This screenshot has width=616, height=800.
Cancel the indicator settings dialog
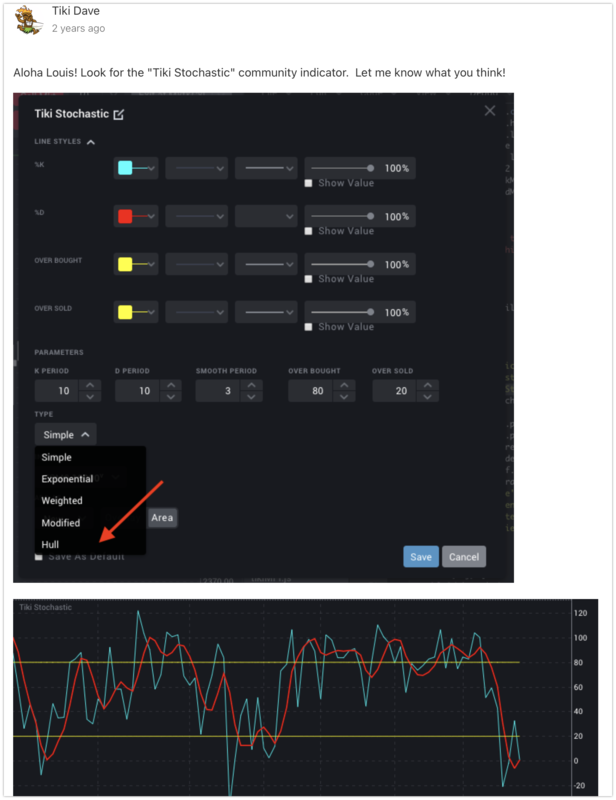[464, 557]
